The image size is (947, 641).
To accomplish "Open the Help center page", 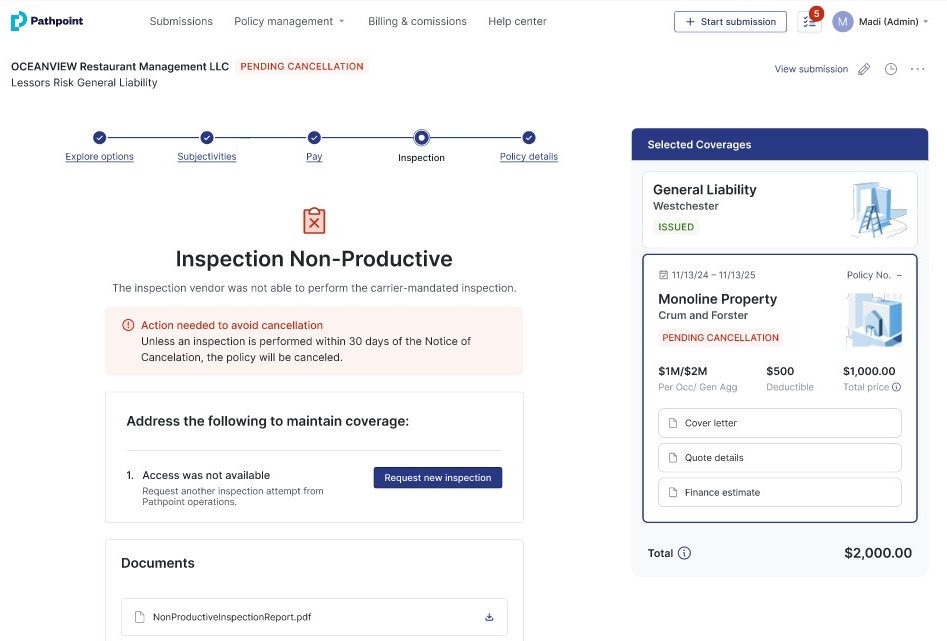I will 517,21.
